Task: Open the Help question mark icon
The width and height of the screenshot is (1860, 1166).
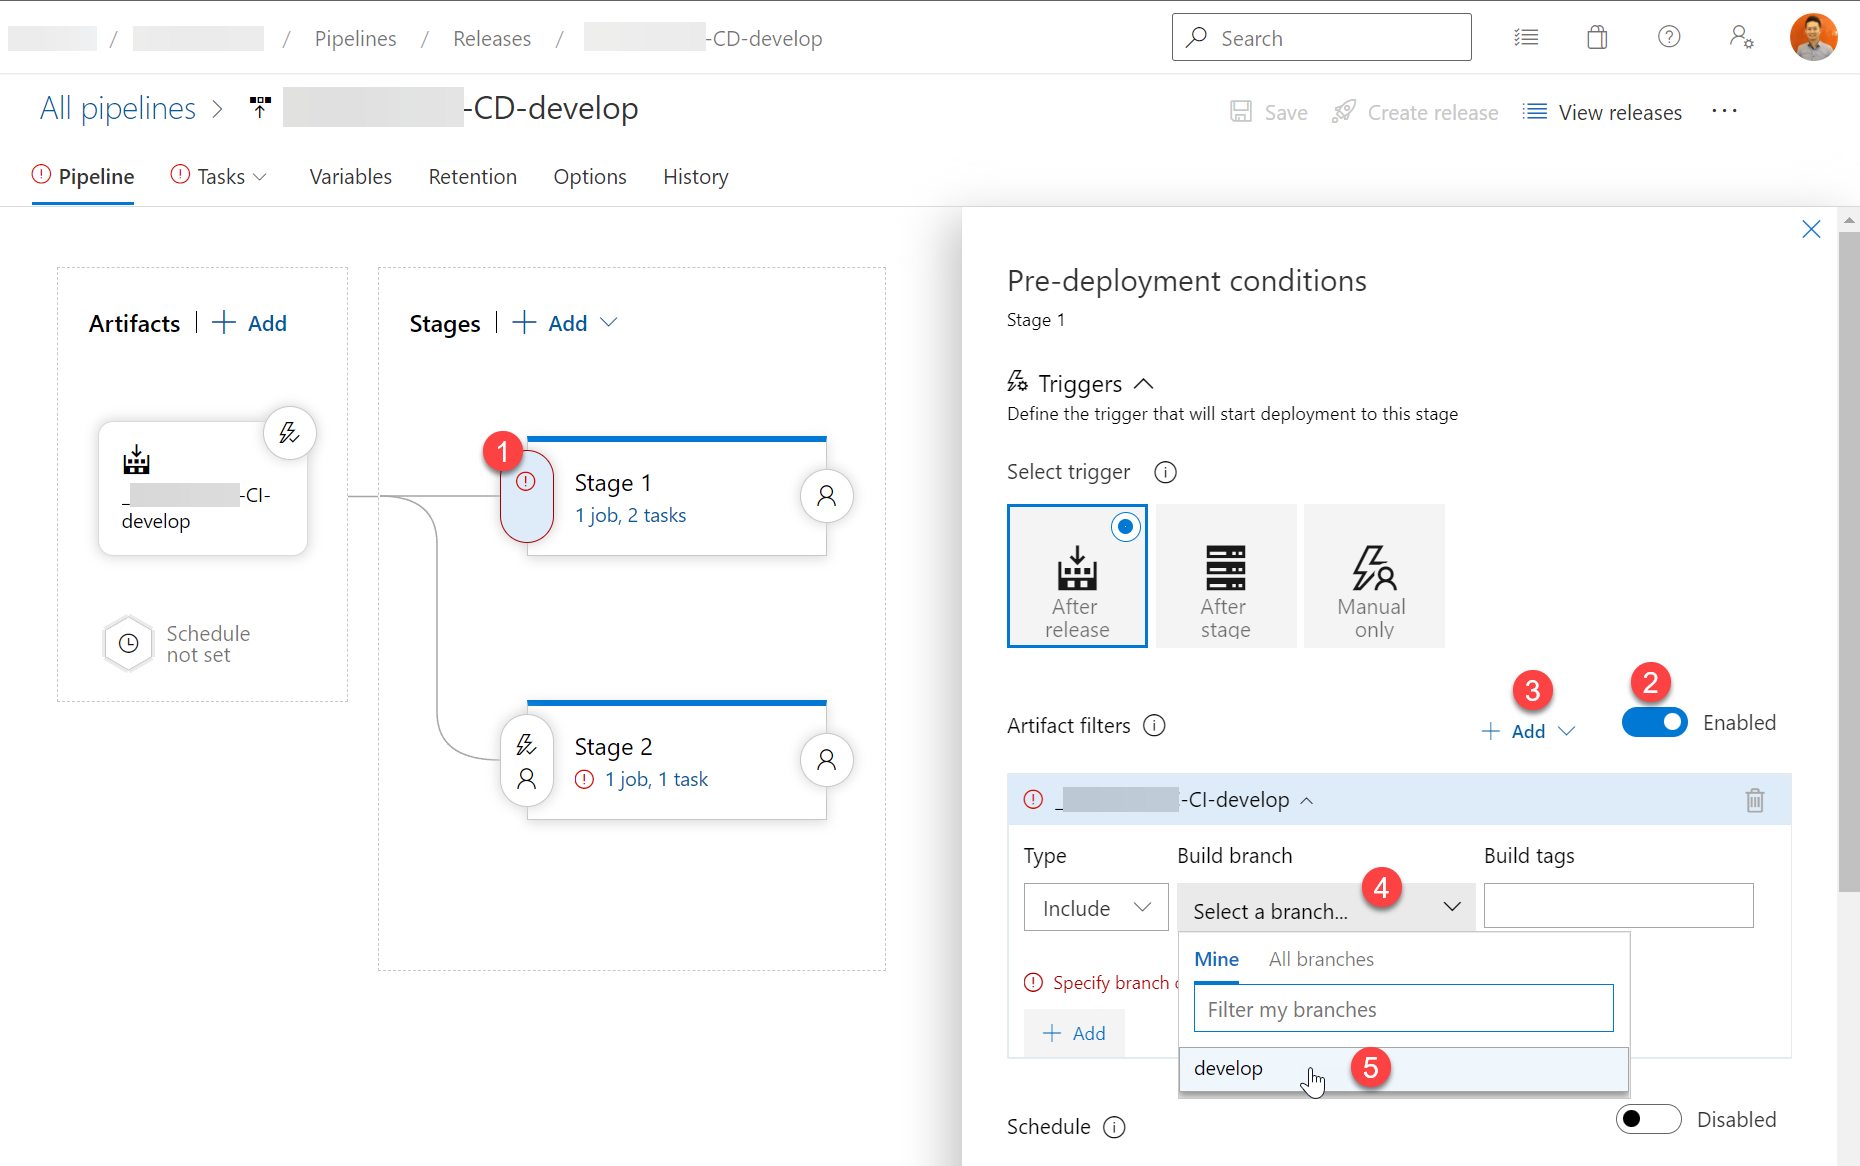Action: [x=1669, y=37]
